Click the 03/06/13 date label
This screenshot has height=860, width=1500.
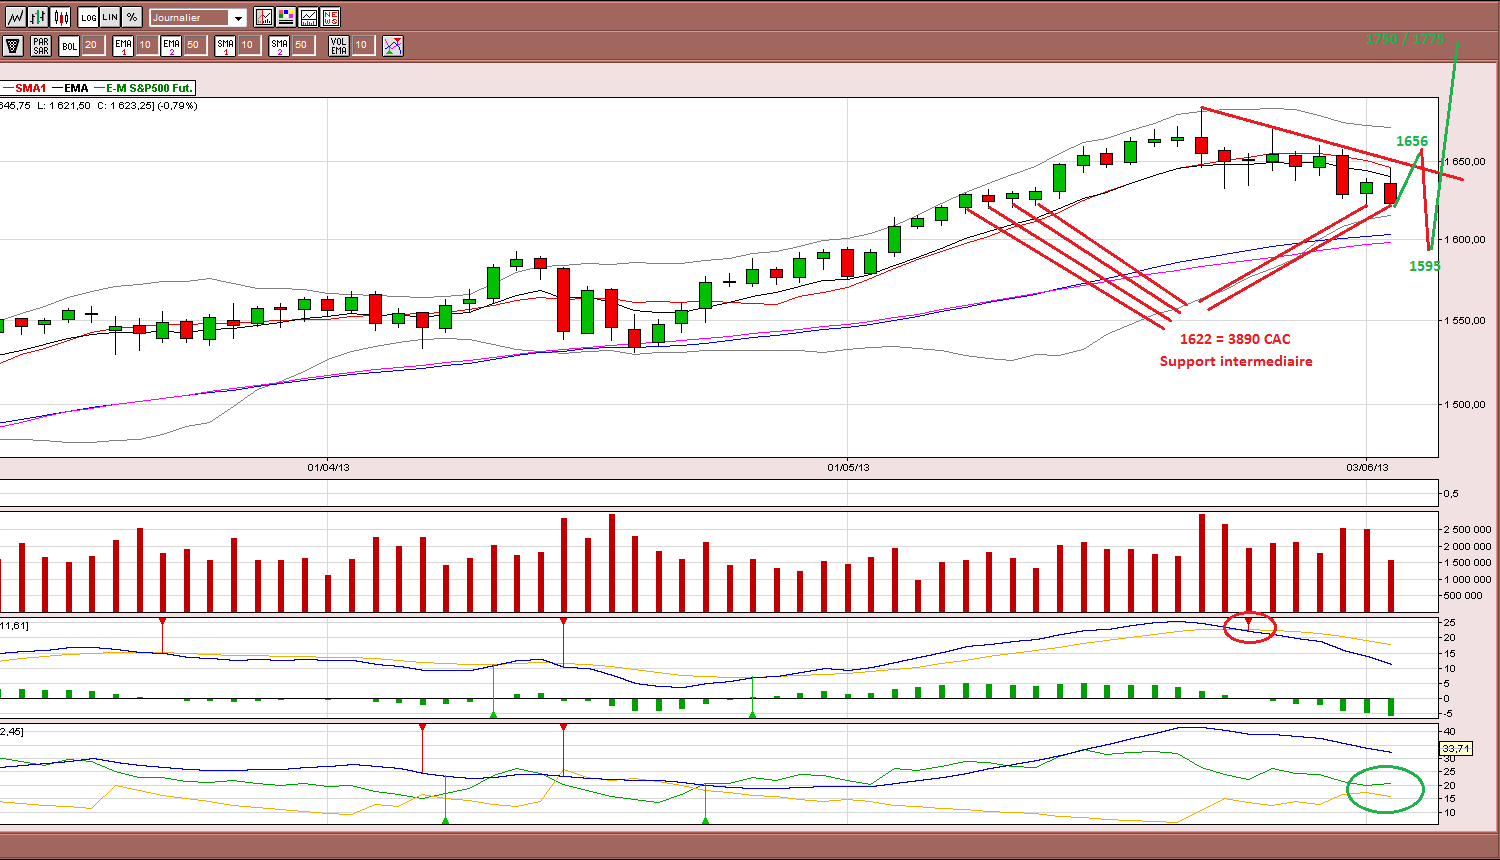tap(1367, 467)
